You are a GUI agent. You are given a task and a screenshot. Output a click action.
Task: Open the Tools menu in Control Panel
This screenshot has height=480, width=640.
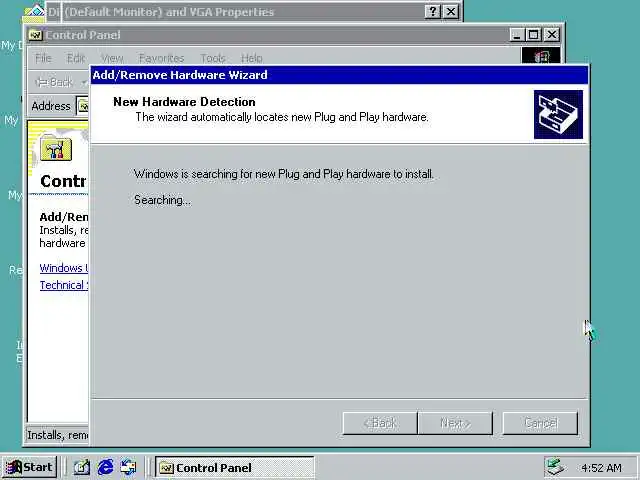pos(213,58)
